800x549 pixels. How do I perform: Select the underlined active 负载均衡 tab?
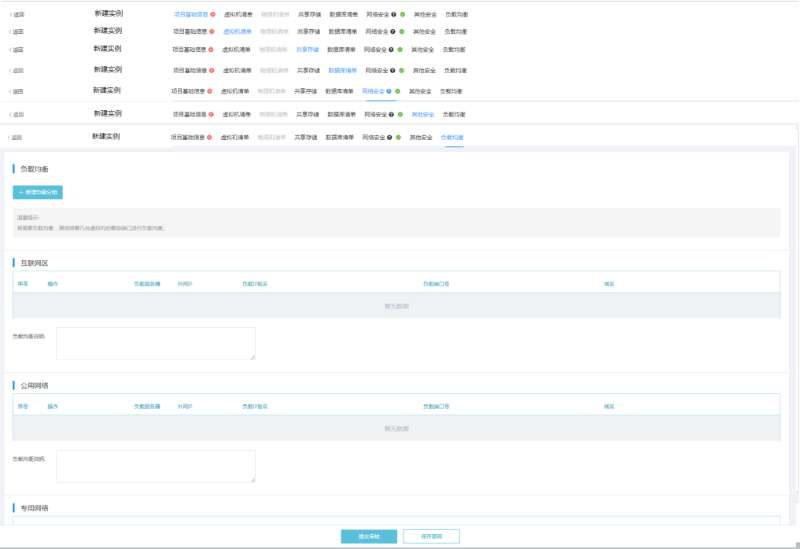click(452, 136)
